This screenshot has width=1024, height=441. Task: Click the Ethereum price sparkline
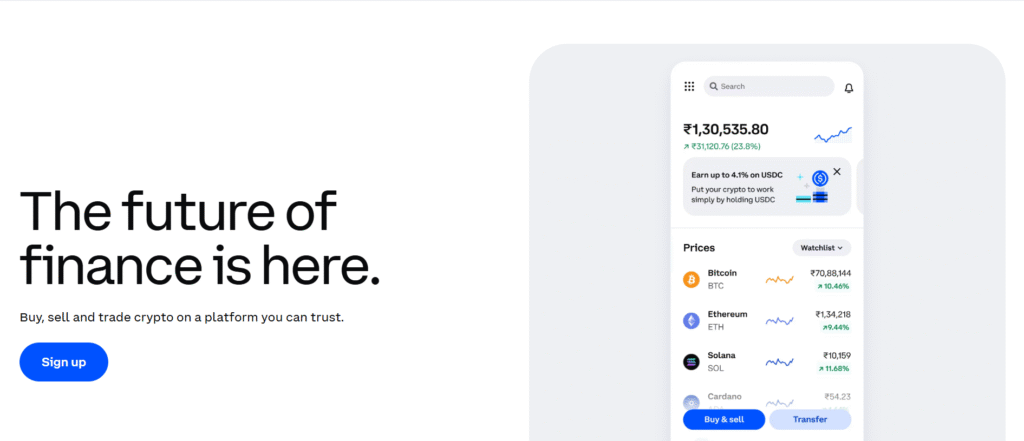coord(779,321)
